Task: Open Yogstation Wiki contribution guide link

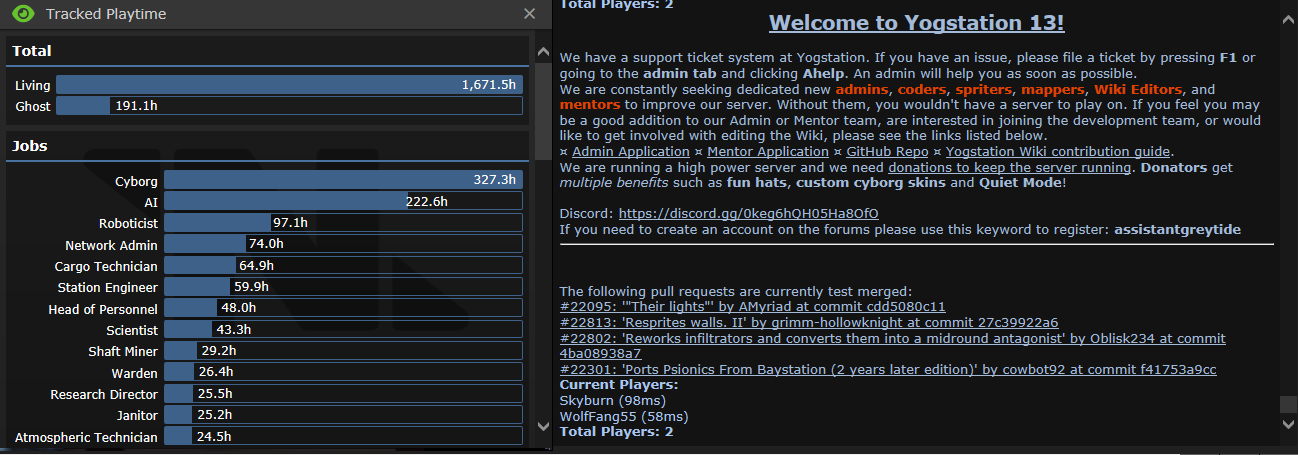Action: [x=1058, y=152]
